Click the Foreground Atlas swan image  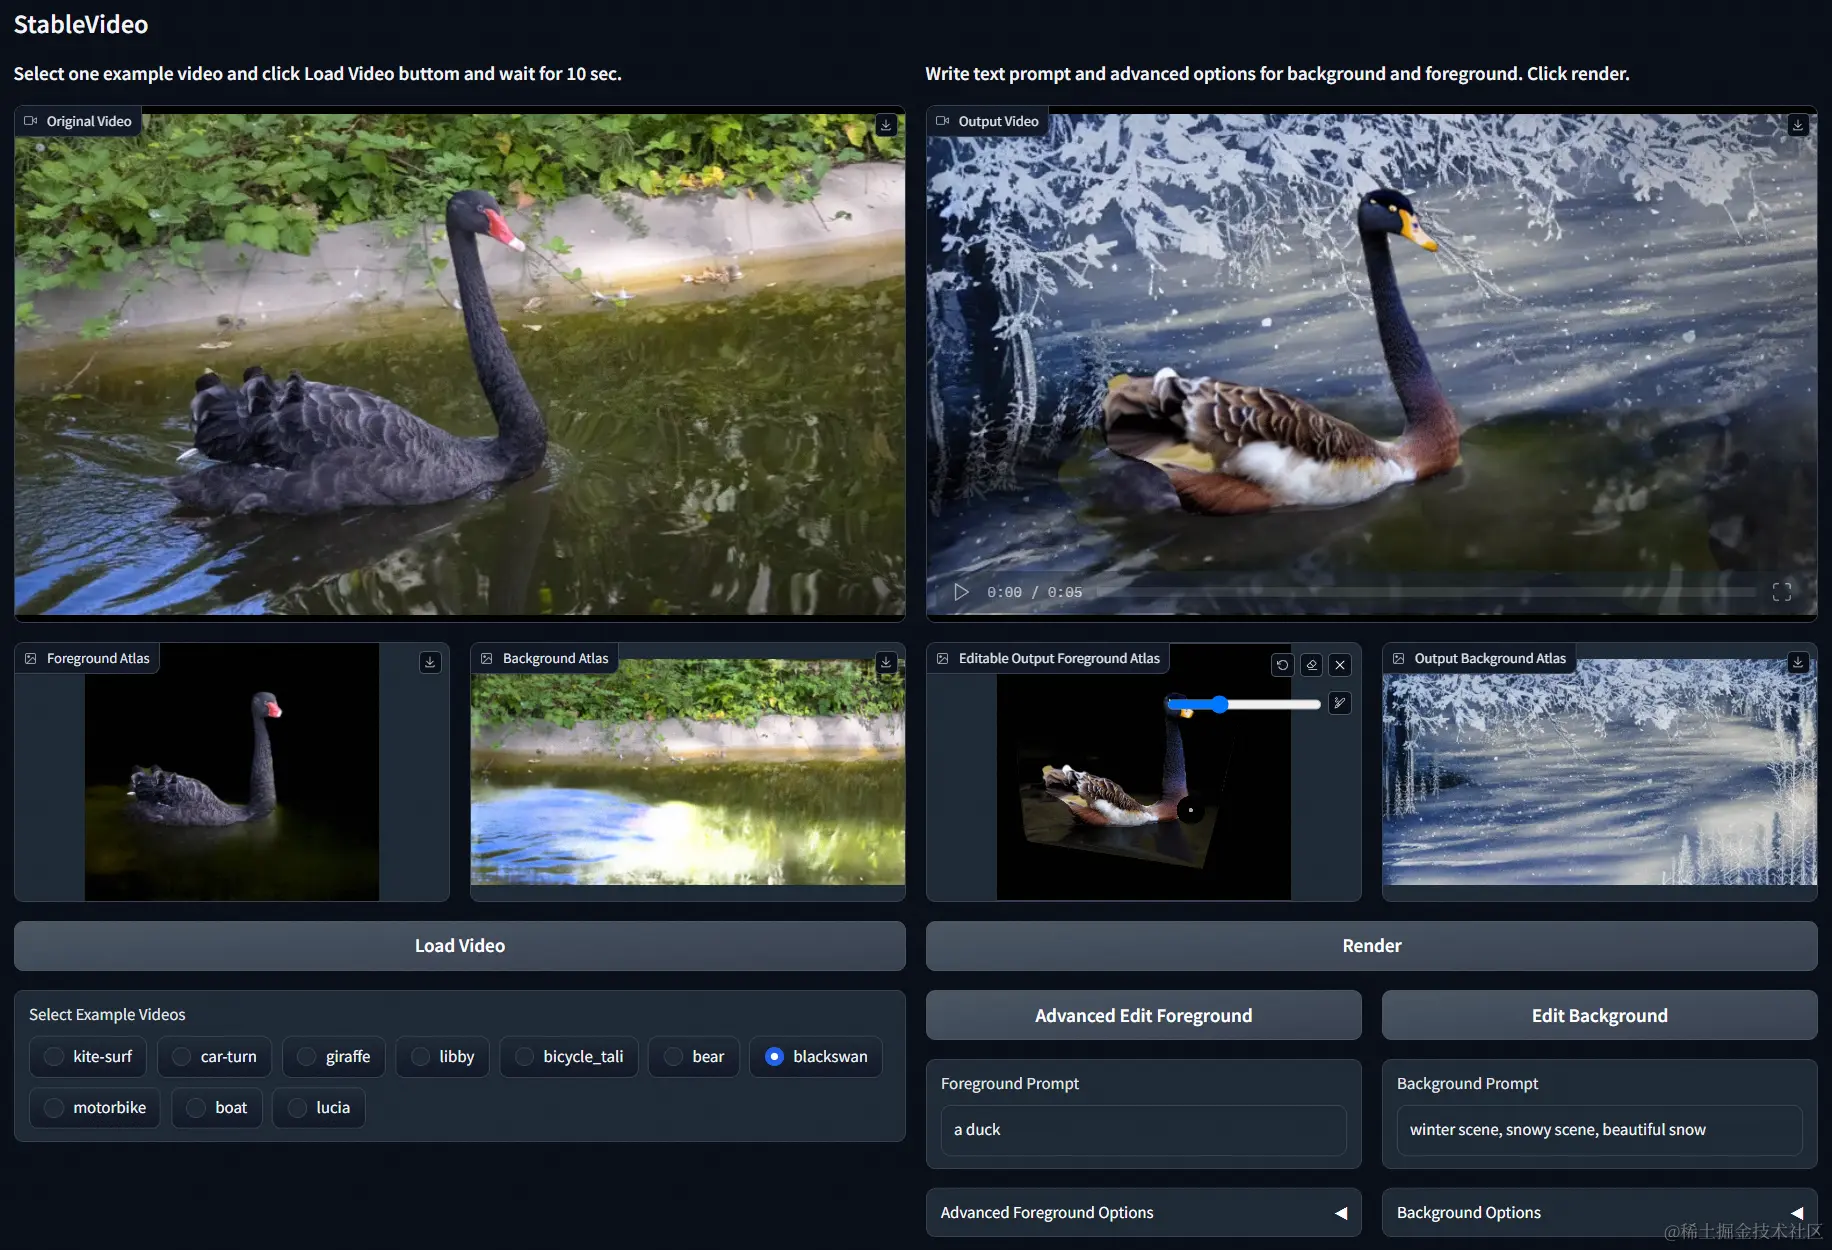(232, 772)
